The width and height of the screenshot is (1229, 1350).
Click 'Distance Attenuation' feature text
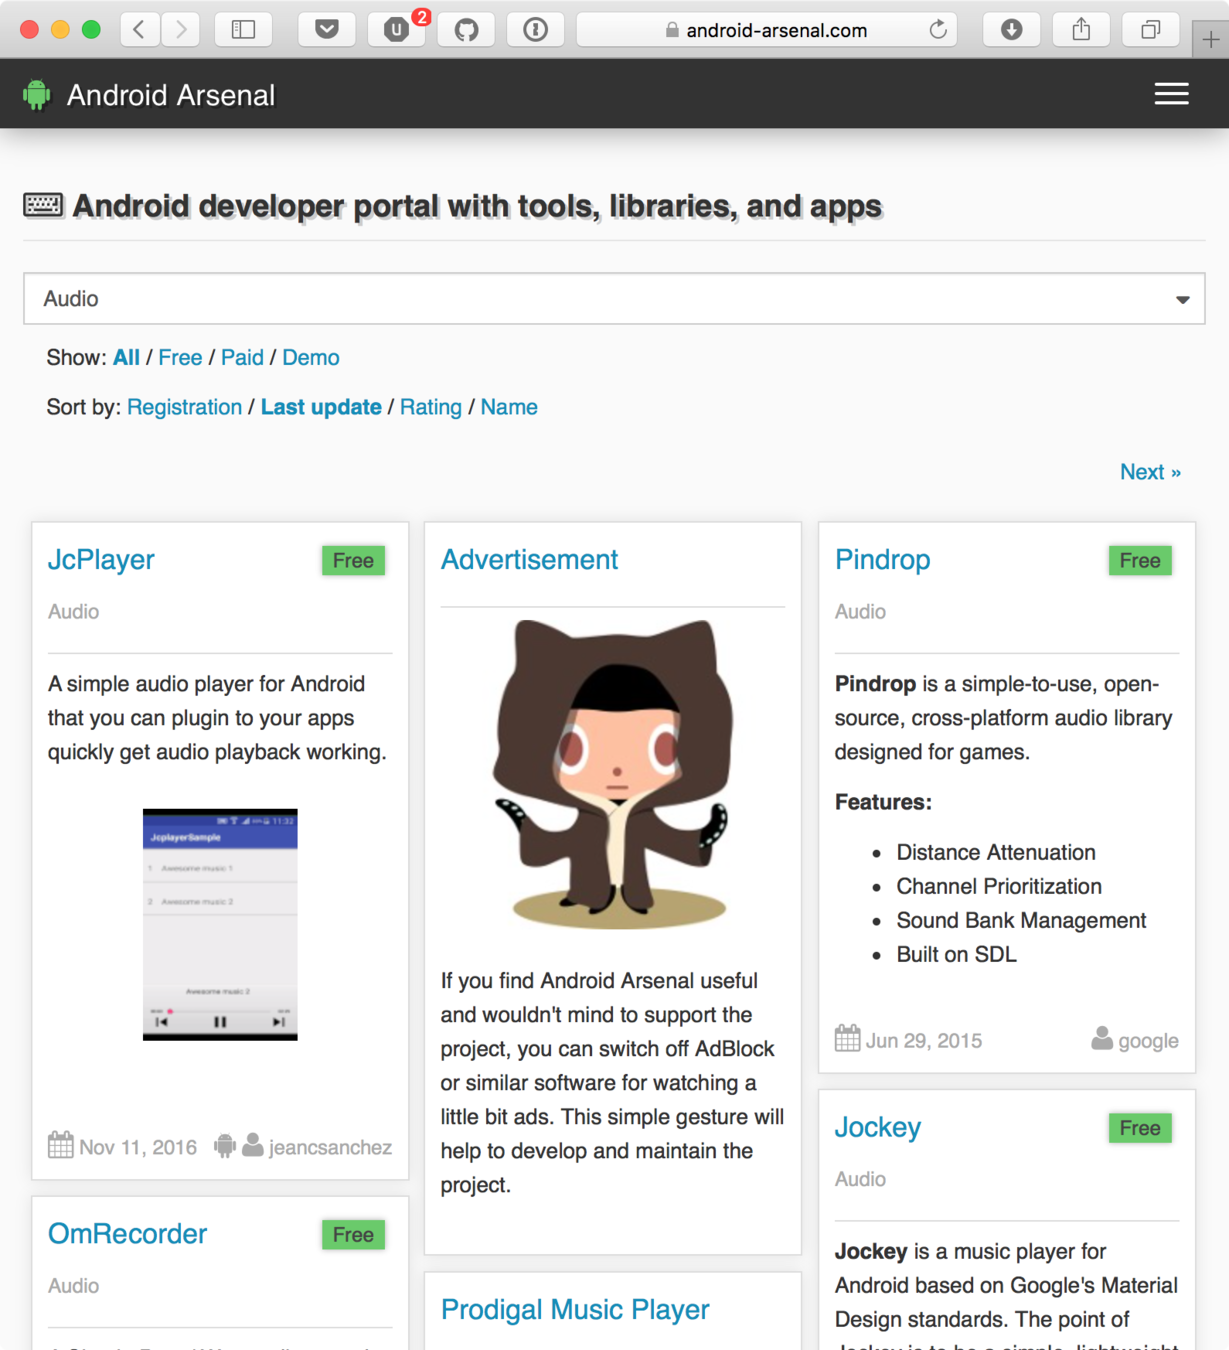point(996,853)
